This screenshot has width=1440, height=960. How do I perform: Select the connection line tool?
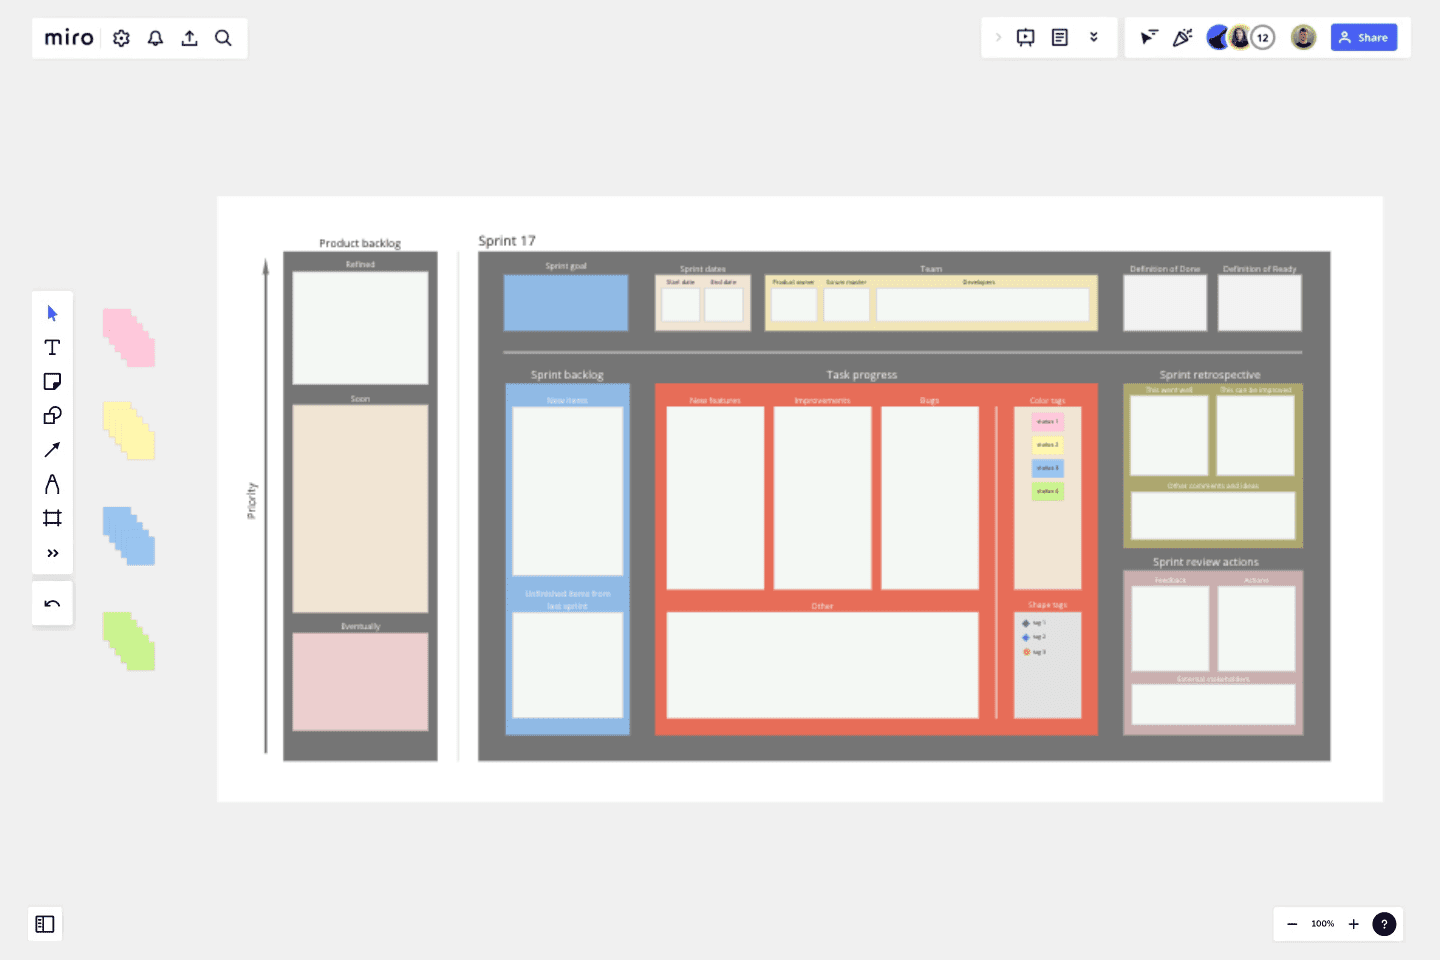coord(52,449)
